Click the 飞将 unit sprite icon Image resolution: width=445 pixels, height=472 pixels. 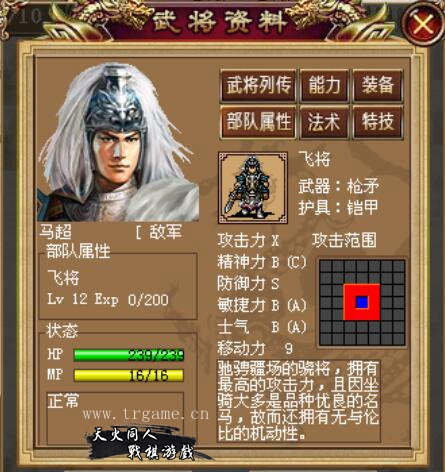click(253, 188)
